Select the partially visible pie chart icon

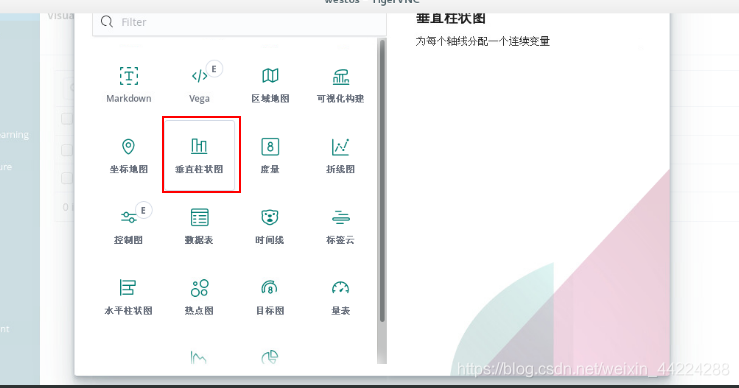[270, 357]
